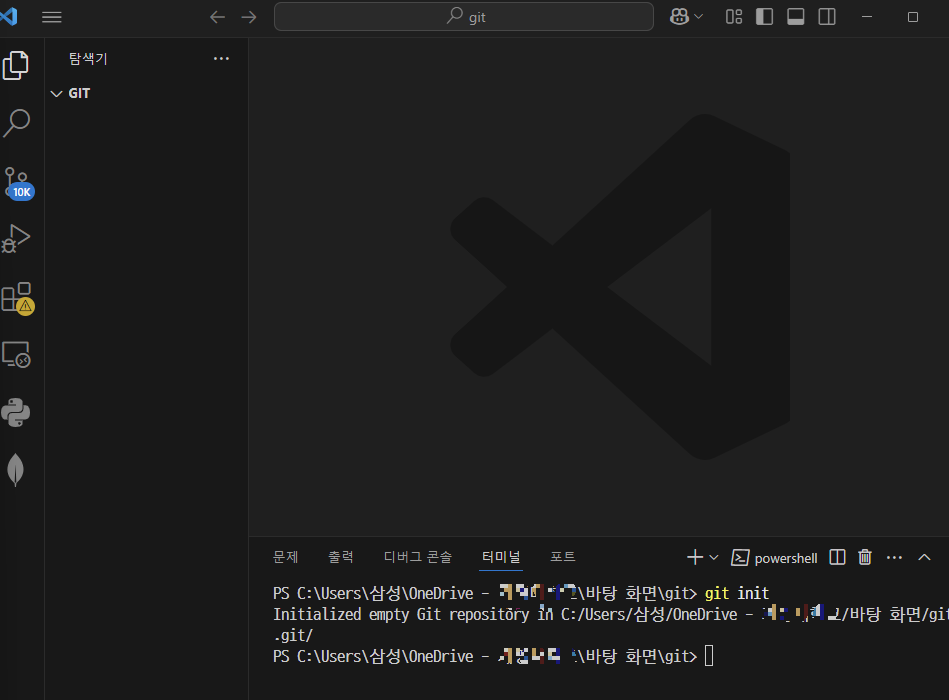Viewport: 949px width, 700px height.
Task: Toggle the secondary side bar
Action: point(827,17)
